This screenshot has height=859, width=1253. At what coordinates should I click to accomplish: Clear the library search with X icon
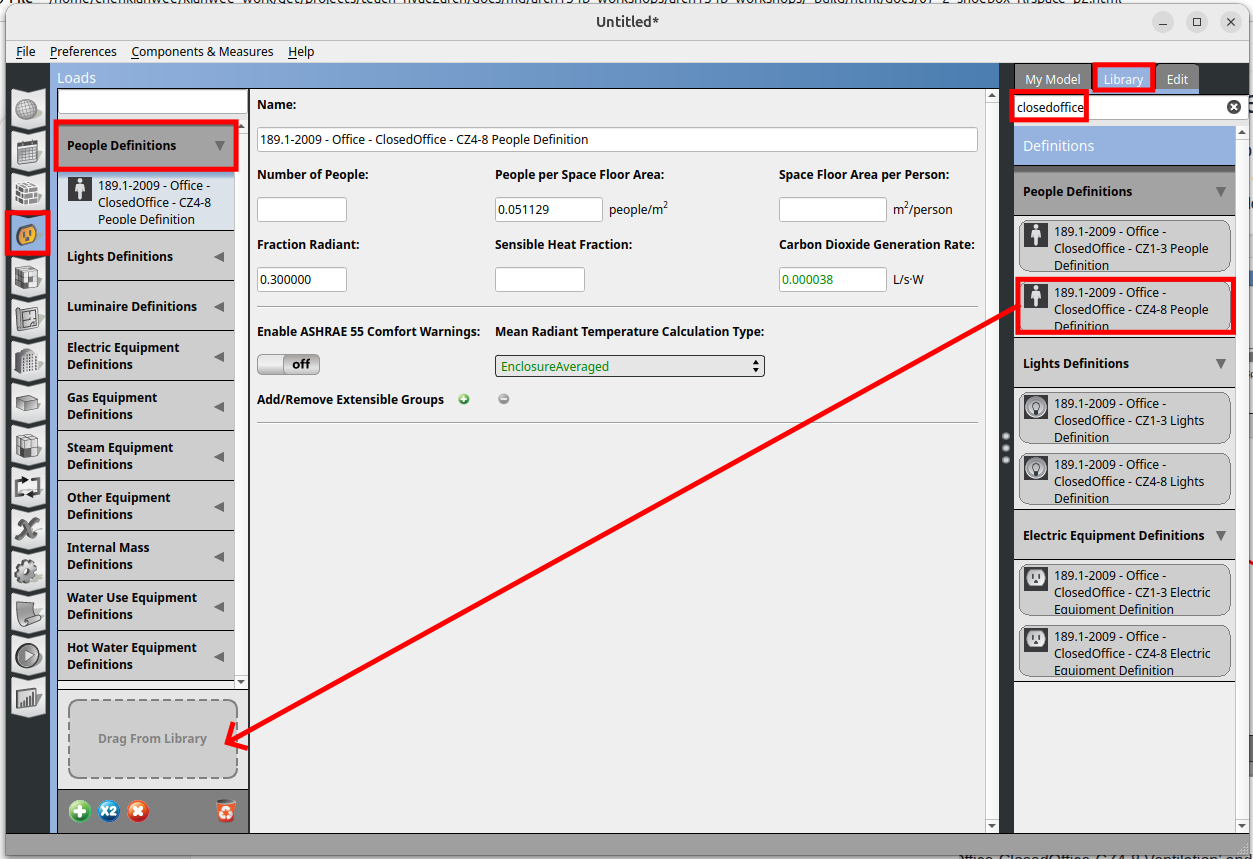[x=1234, y=107]
